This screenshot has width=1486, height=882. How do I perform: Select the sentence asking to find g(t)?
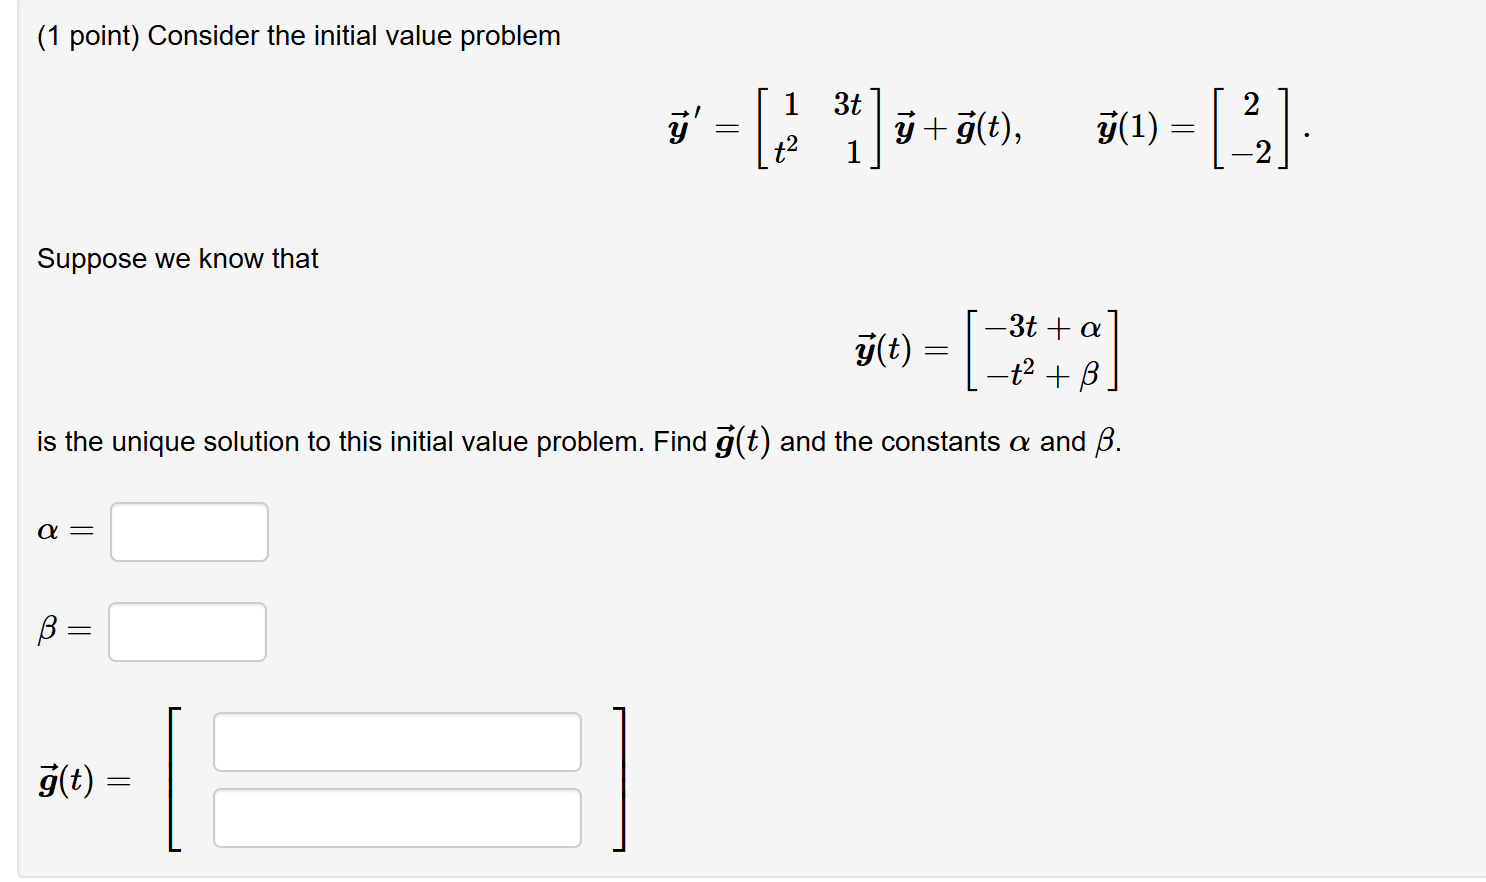[577, 440]
